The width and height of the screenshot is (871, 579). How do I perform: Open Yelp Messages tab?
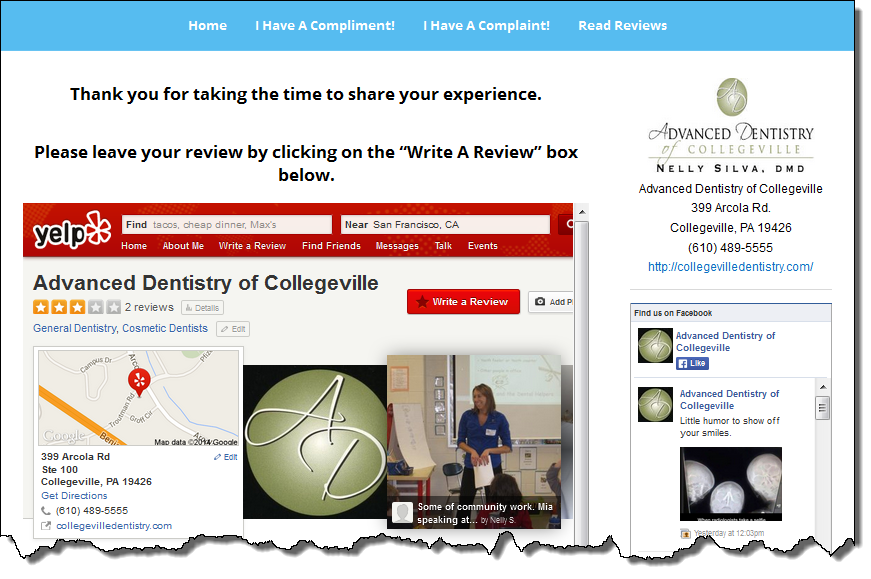click(397, 246)
